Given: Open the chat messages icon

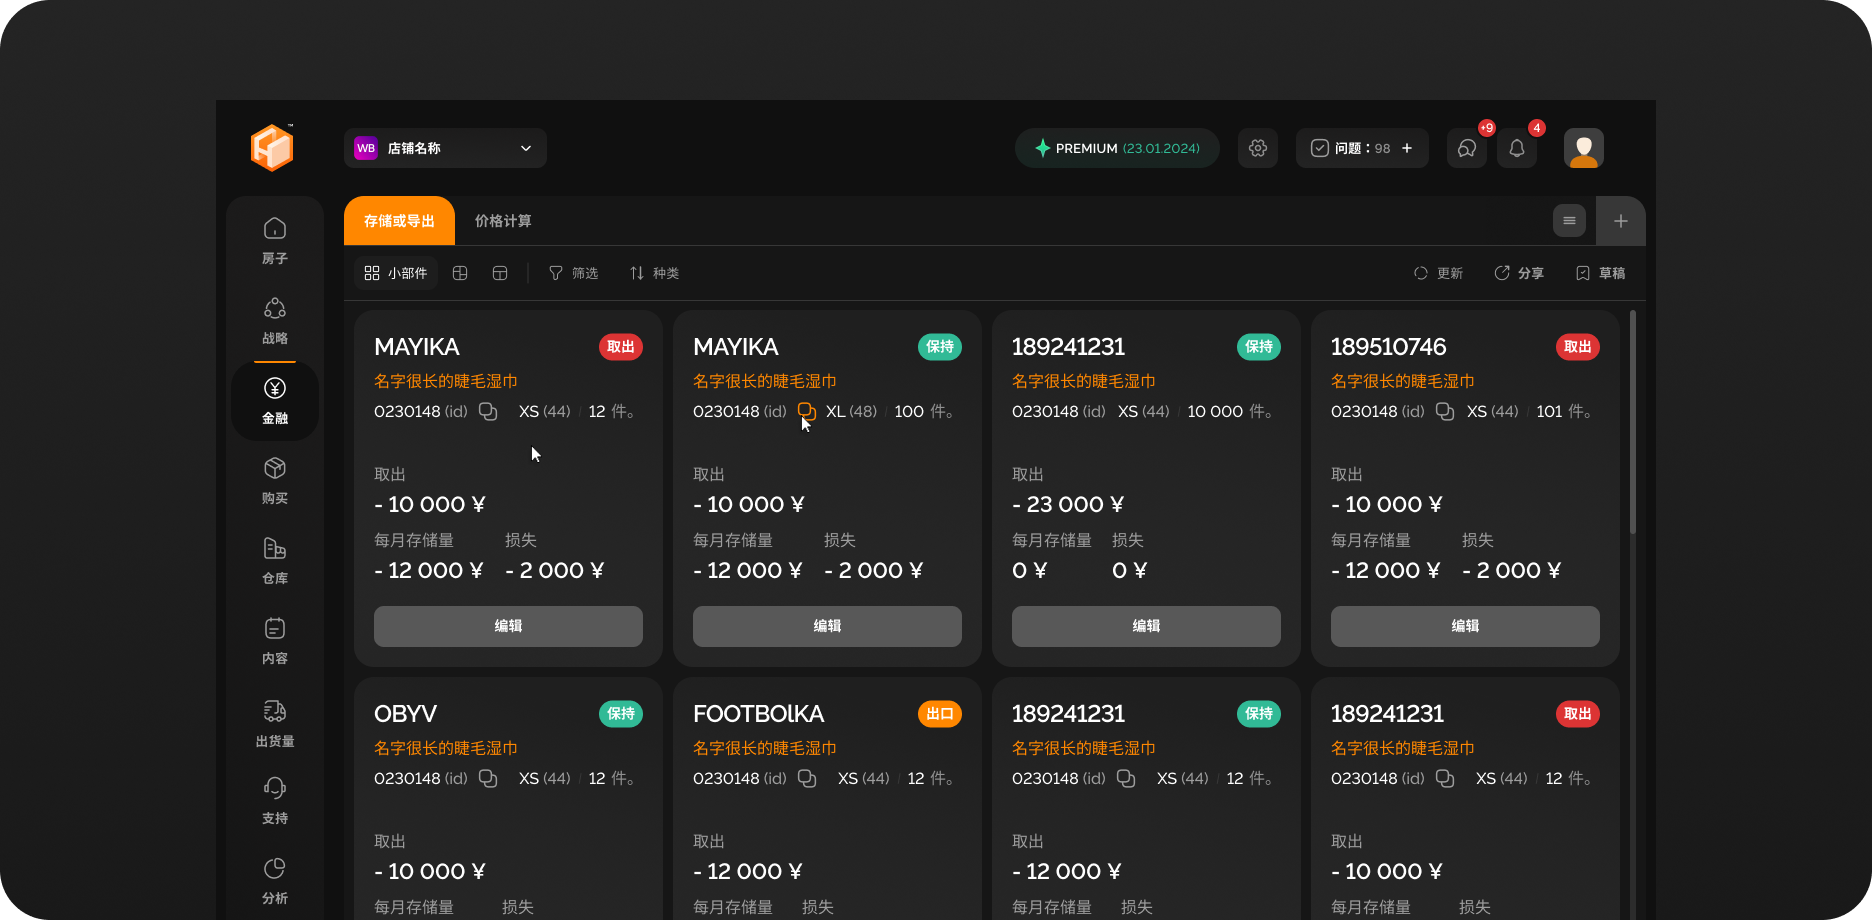Looking at the screenshot, I should [1466, 148].
